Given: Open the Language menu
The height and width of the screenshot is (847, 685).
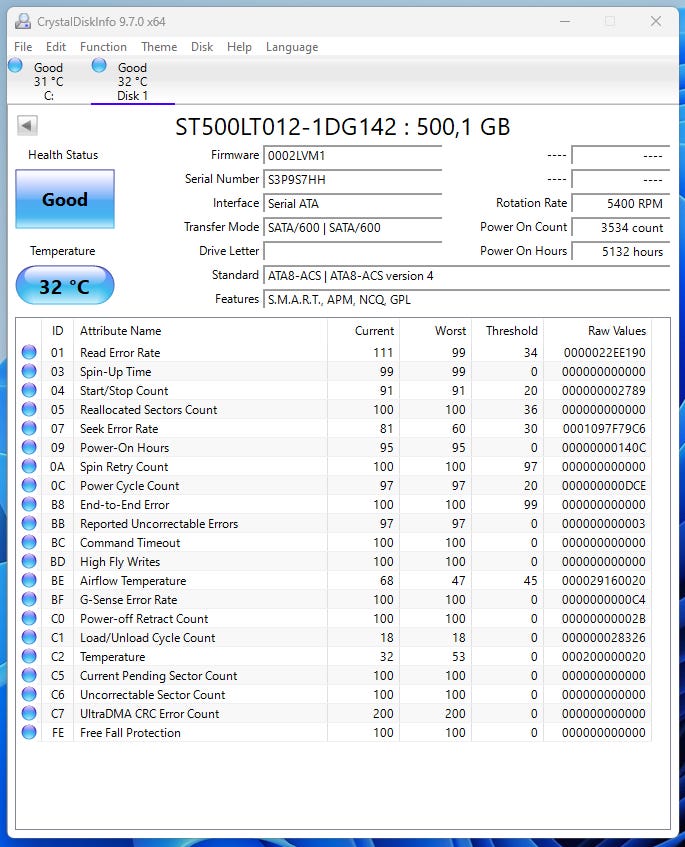Looking at the screenshot, I should click(292, 47).
